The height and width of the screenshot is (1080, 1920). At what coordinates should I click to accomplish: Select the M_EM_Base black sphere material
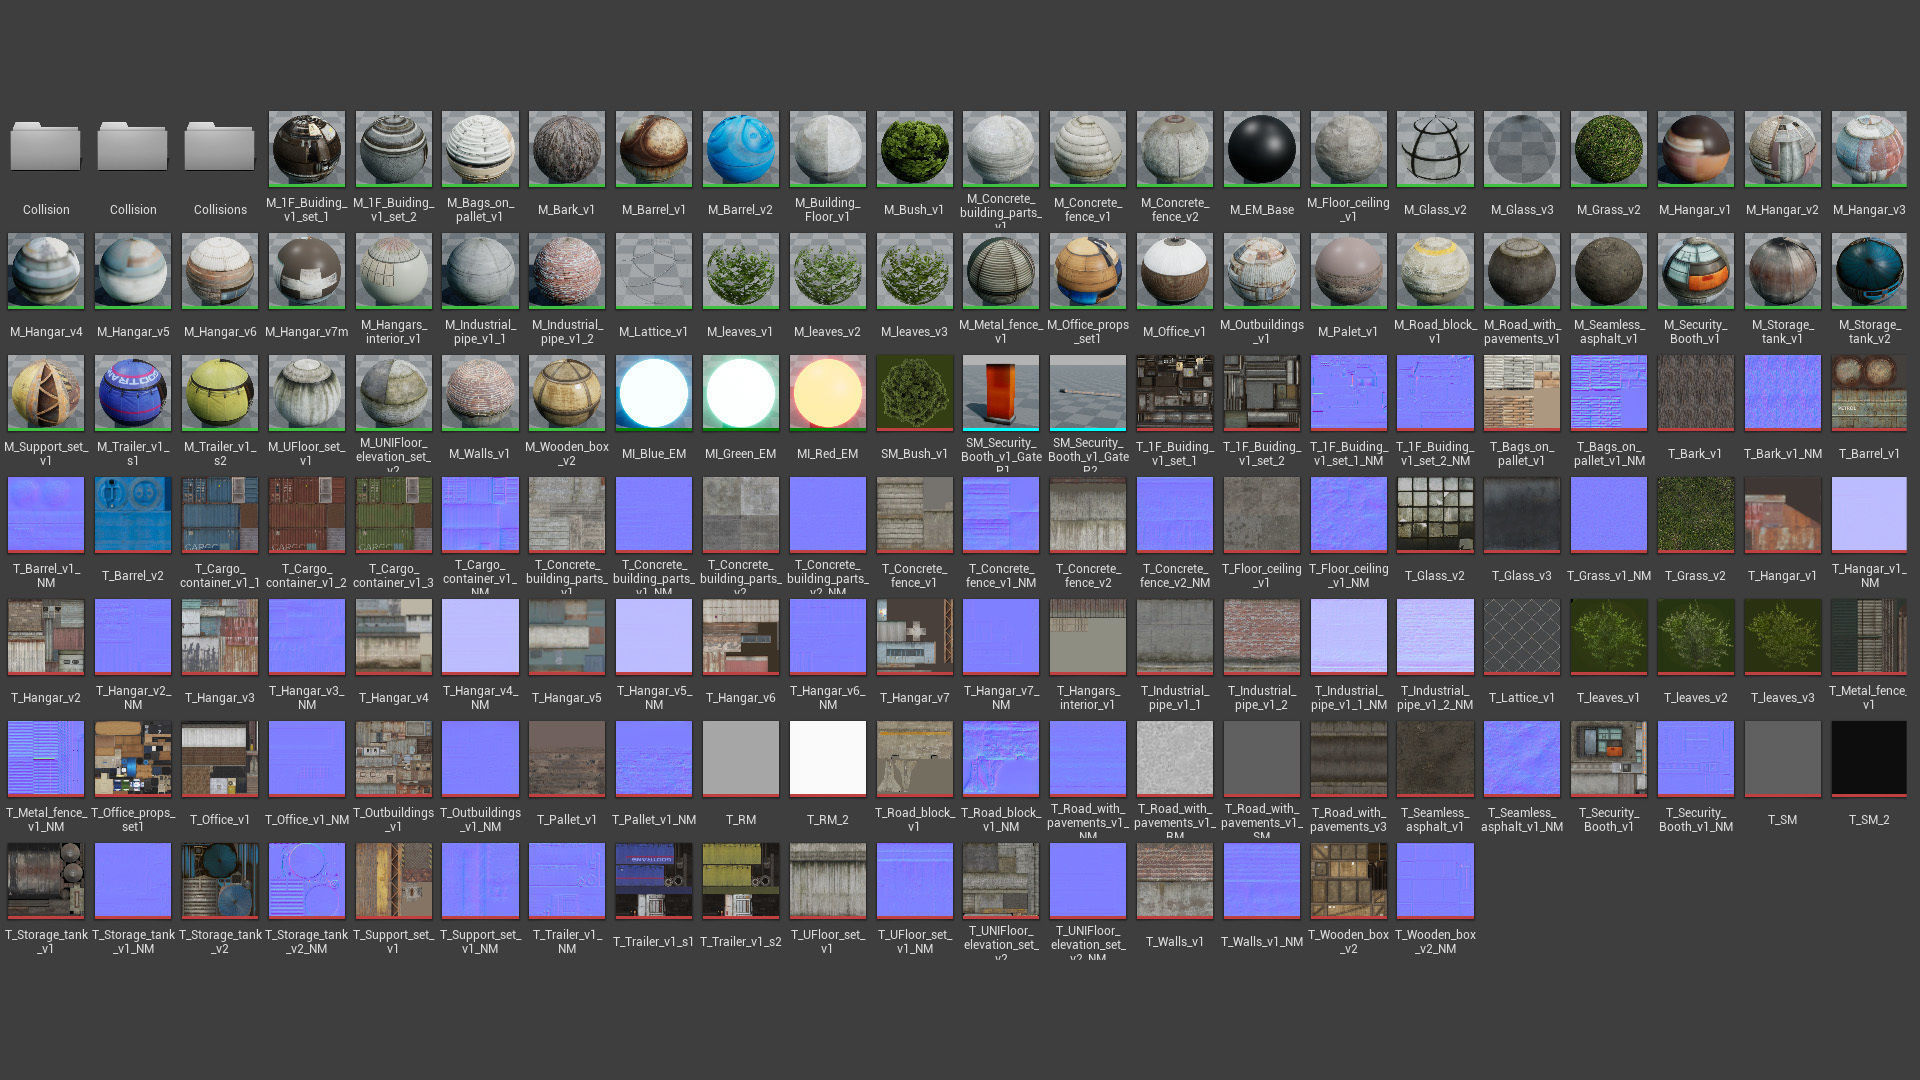(x=1261, y=148)
